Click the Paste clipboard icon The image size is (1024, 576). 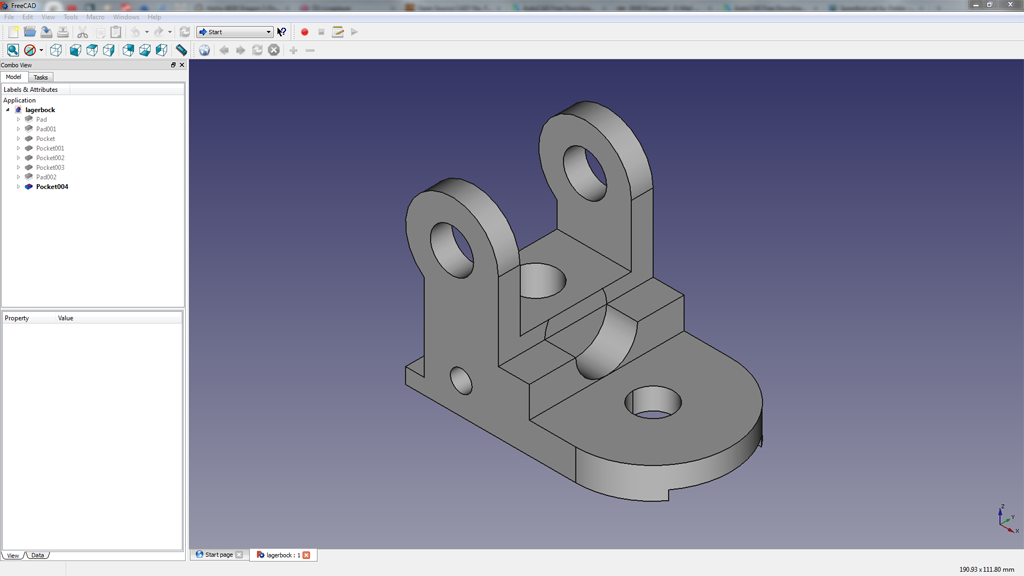116,32
